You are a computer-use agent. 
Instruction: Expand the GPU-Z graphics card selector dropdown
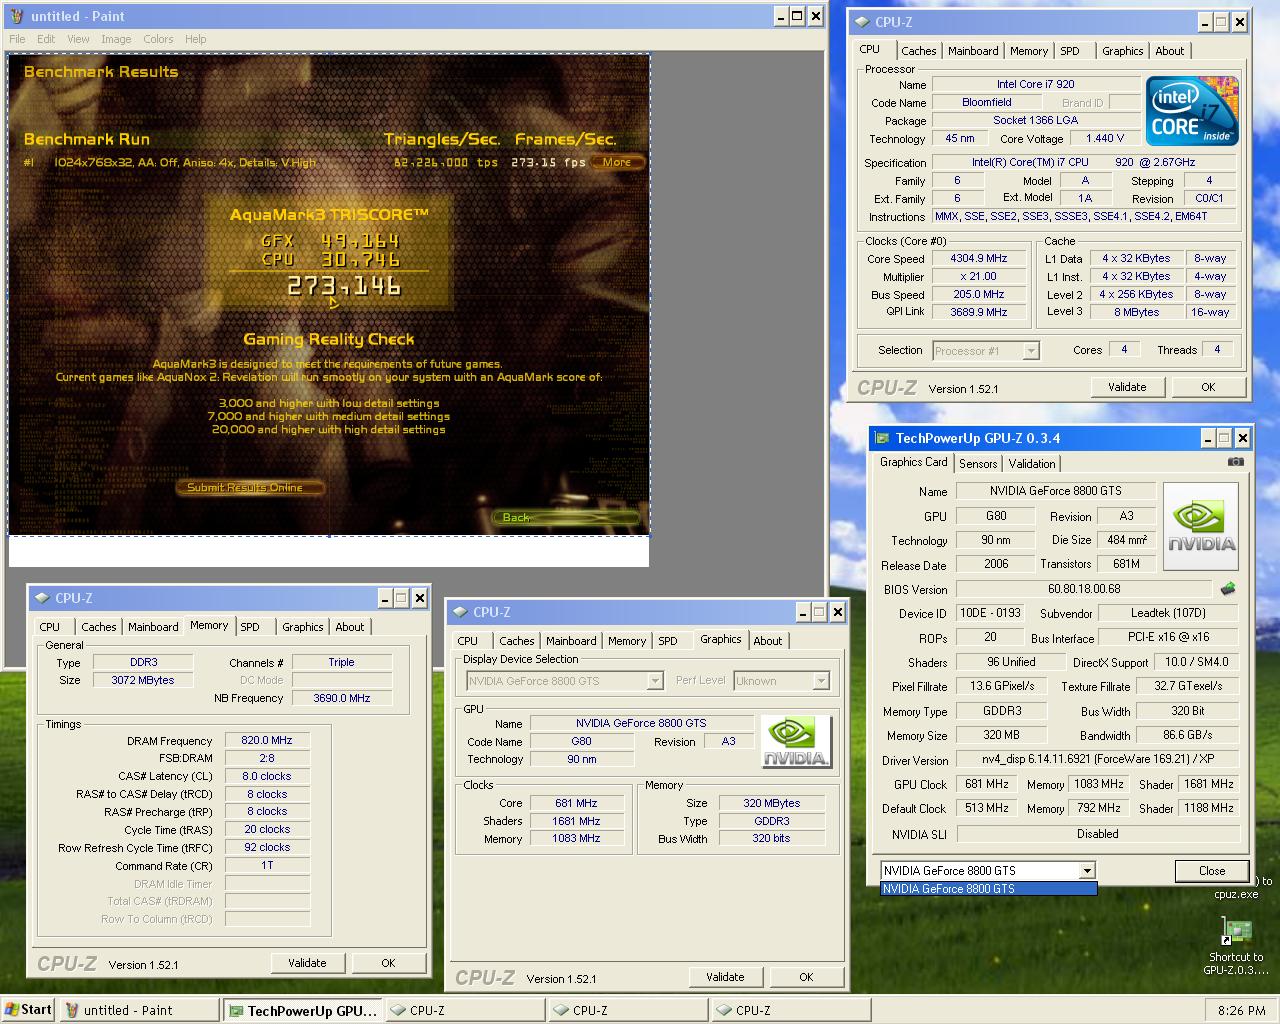tap(1087, 871)
